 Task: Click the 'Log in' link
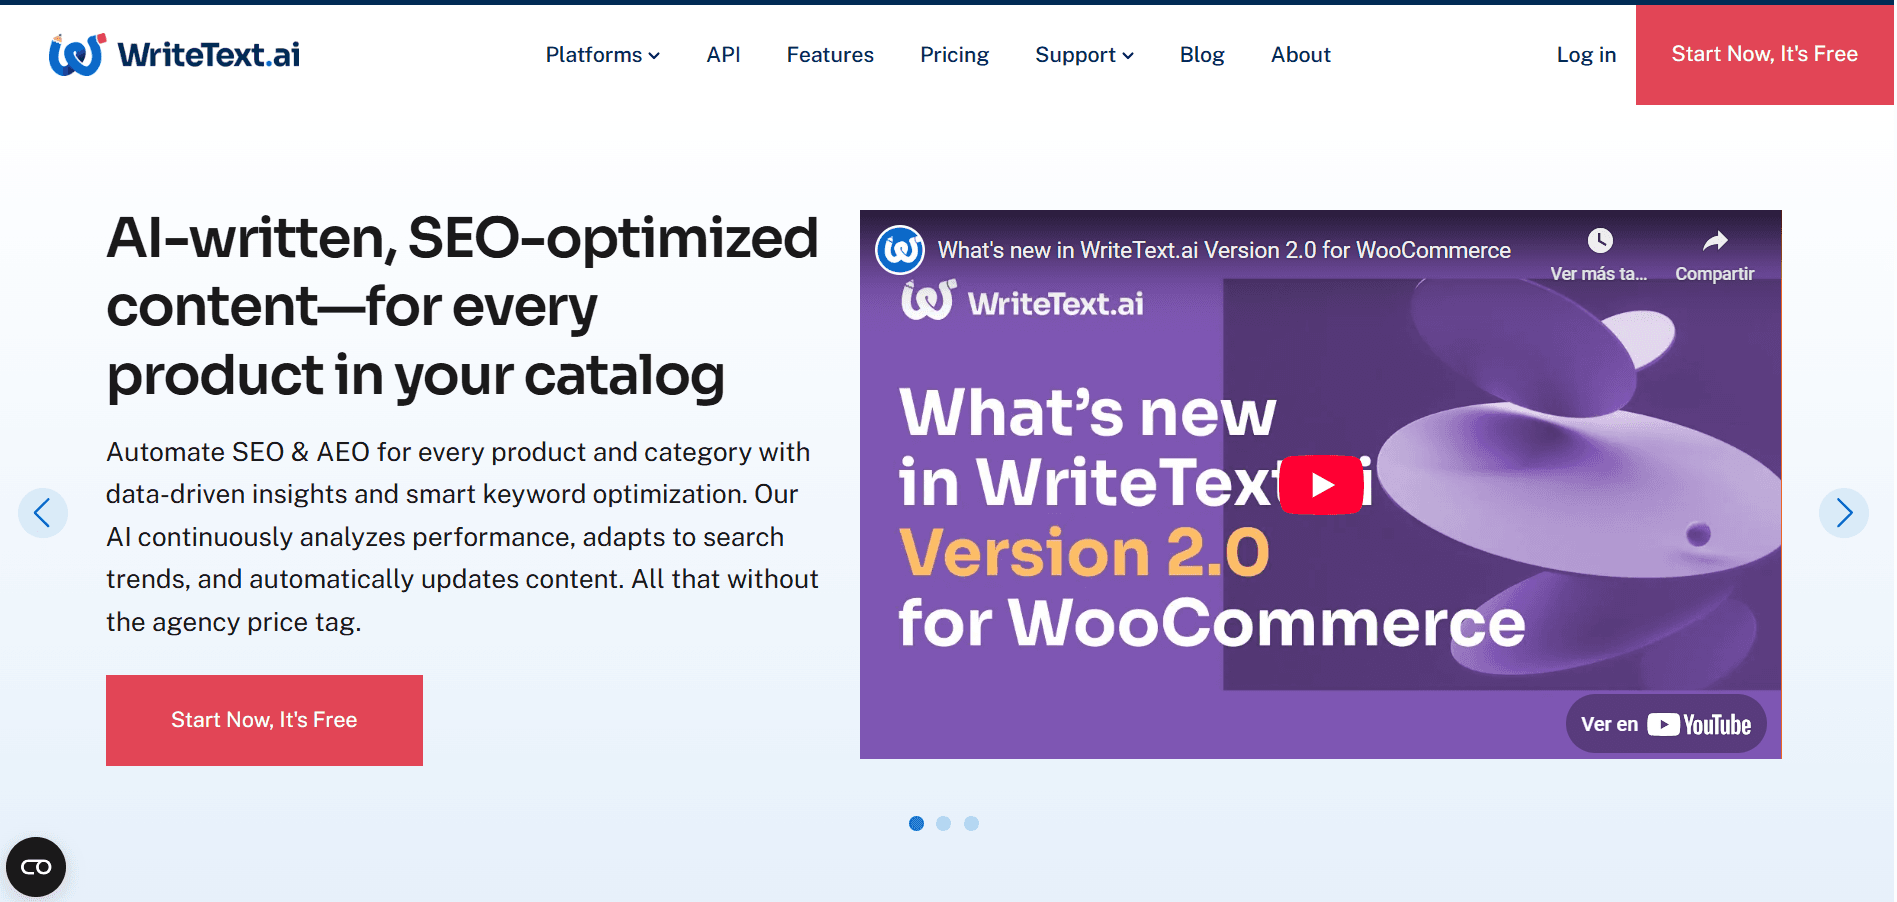[x=1586, y=55]
